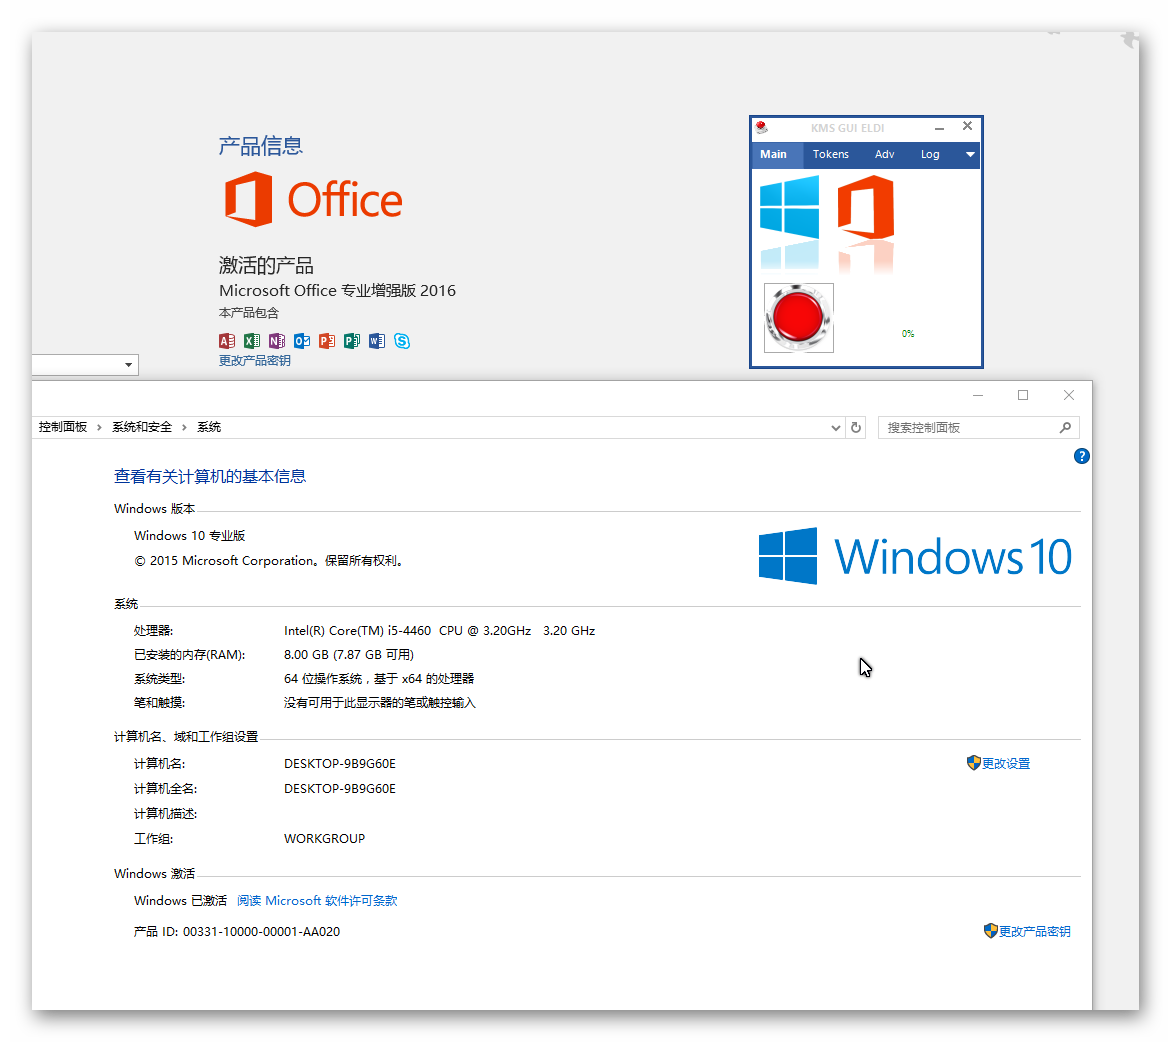The height and width of the screenshot is (1042, 1171).
Task: Click 更改产品密钥 link in Windows activation
Action: point(1034,931)
